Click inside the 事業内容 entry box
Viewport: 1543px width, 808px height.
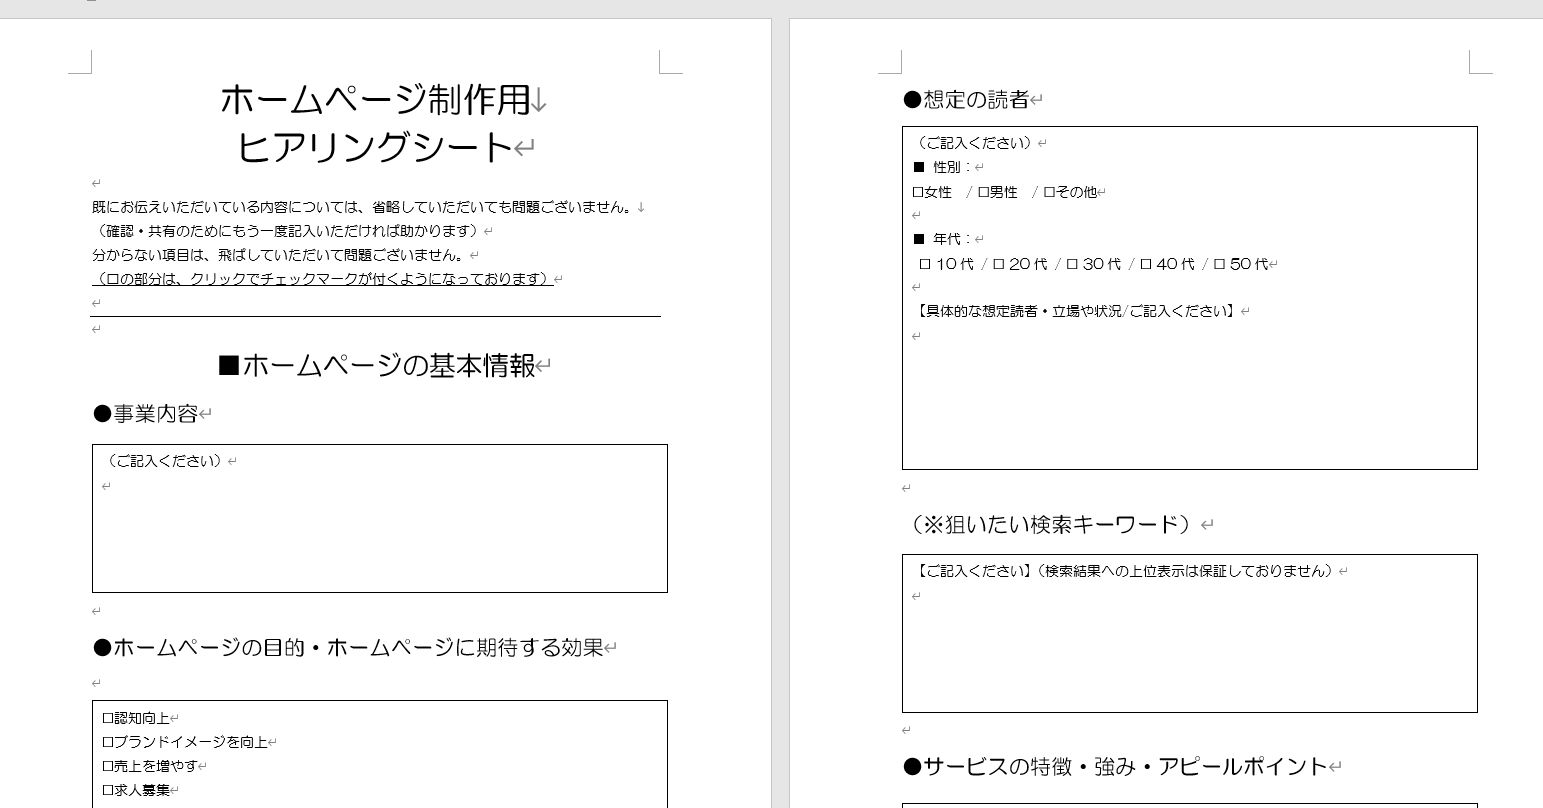coord(380,518)
